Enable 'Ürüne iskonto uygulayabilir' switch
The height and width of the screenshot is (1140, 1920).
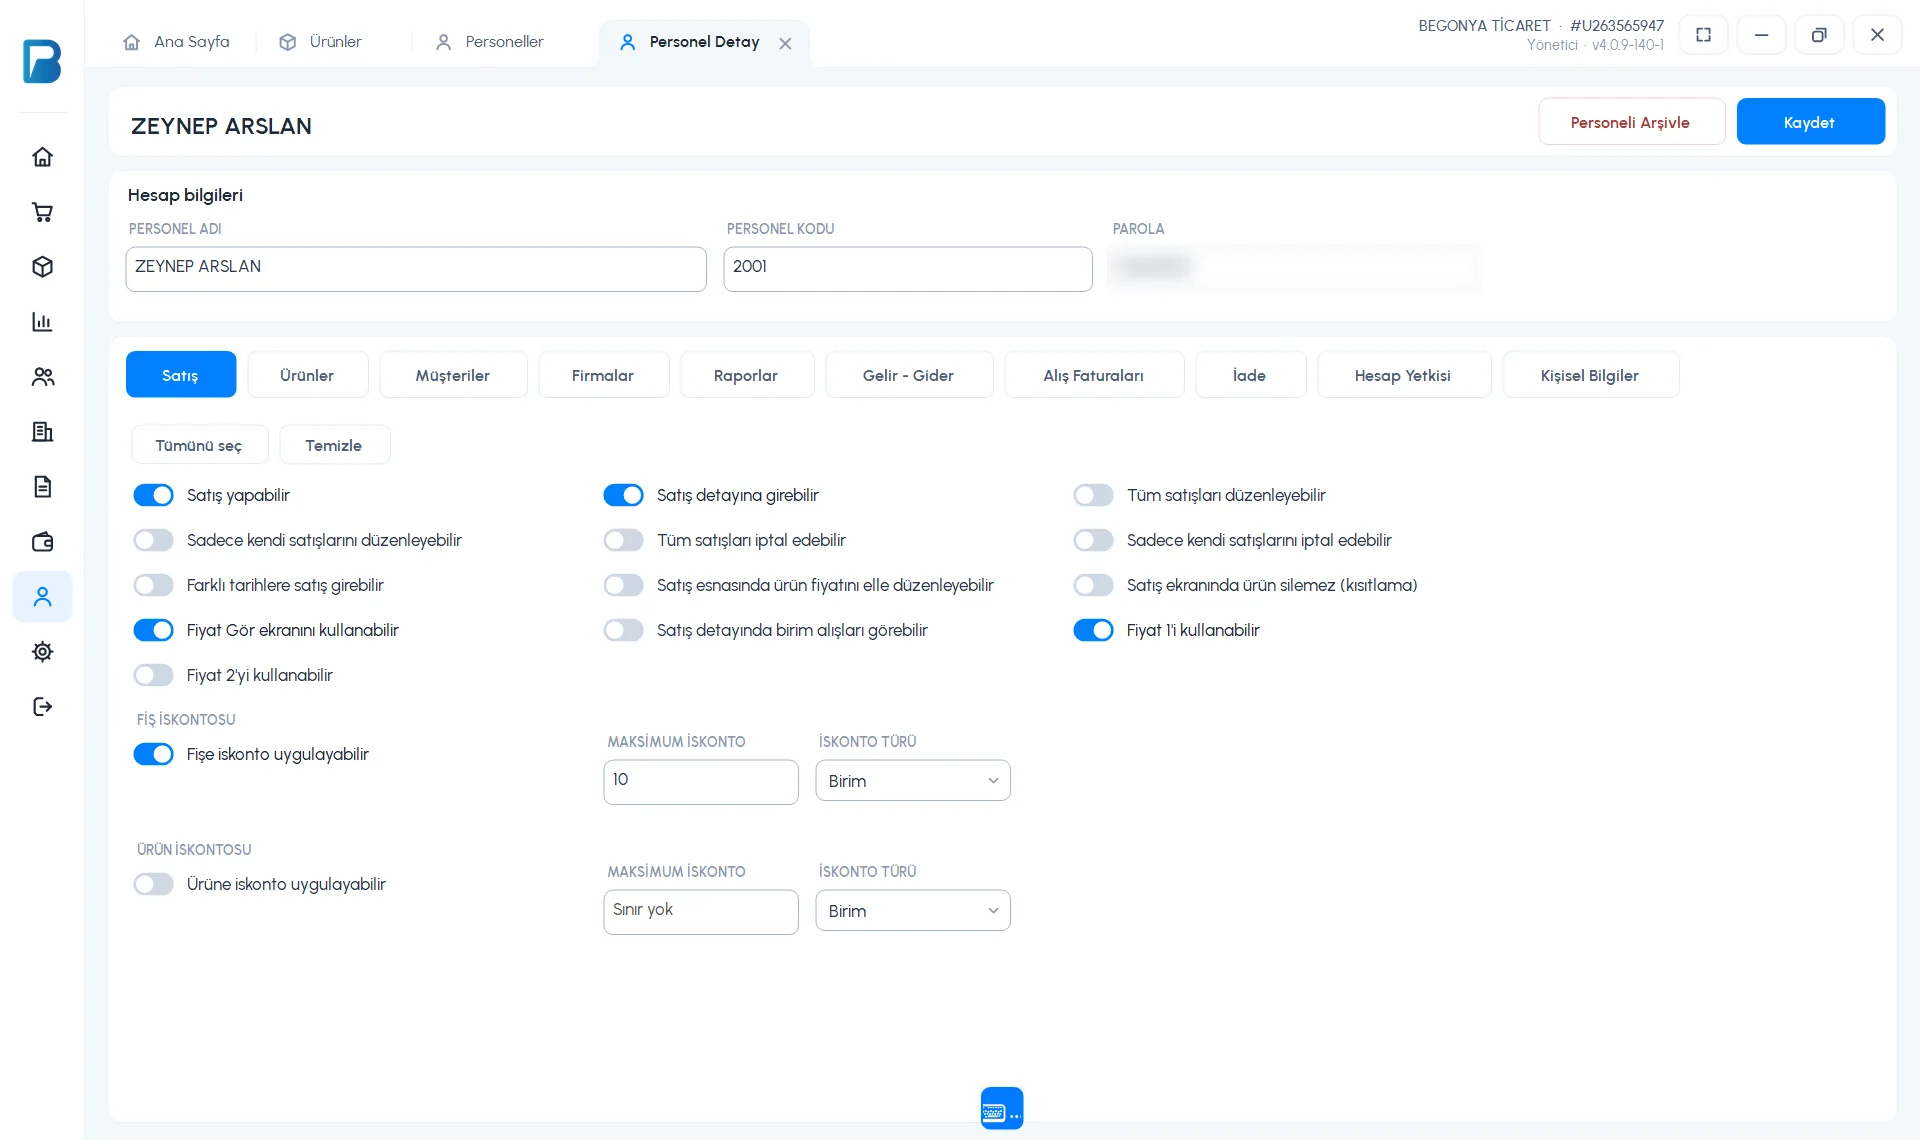pyautogui.click(x=154, y=884)
